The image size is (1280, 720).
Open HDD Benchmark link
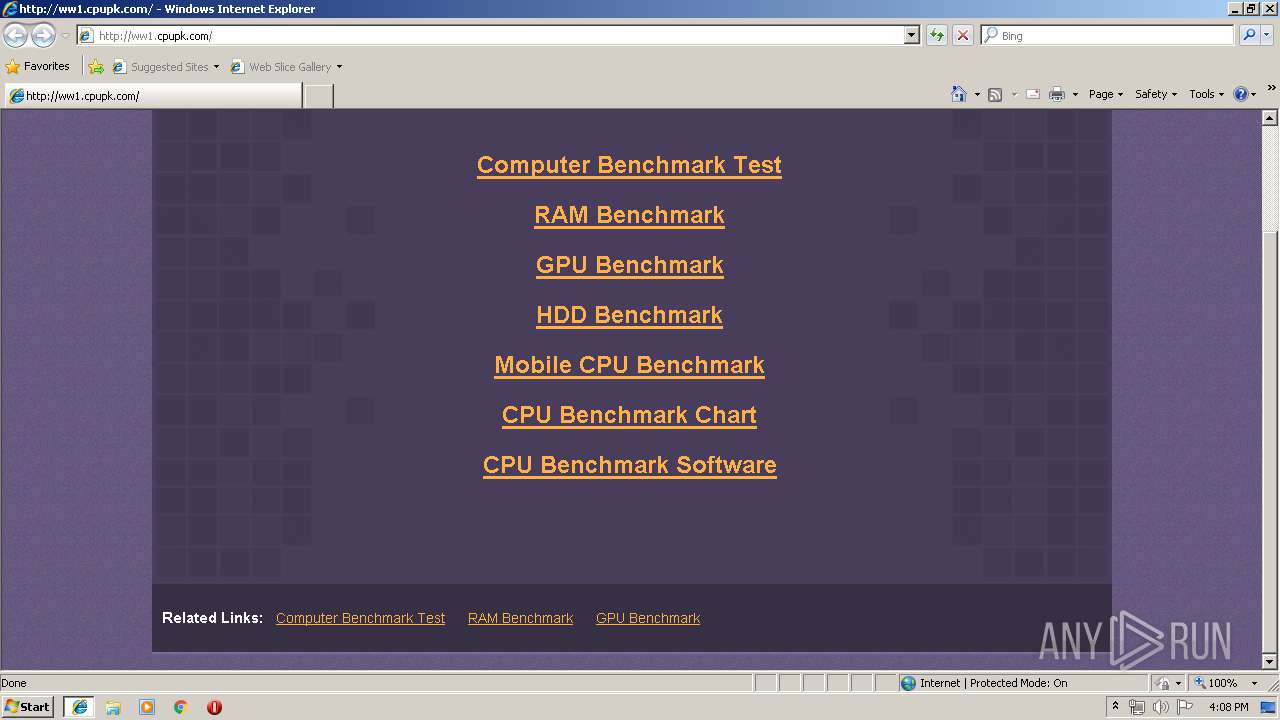tap(629, 315)
